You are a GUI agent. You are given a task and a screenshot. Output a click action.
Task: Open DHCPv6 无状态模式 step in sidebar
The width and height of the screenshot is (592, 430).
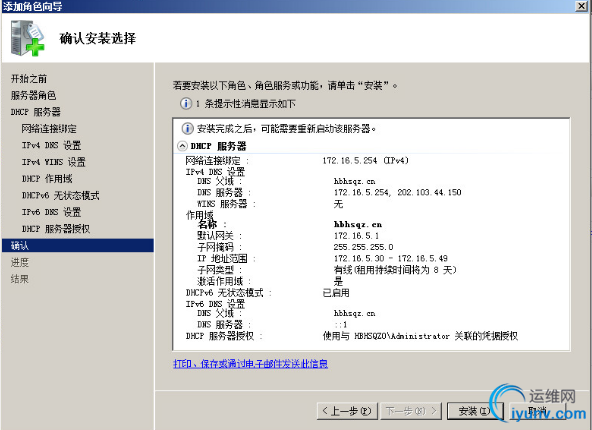(x=60, y=195)
